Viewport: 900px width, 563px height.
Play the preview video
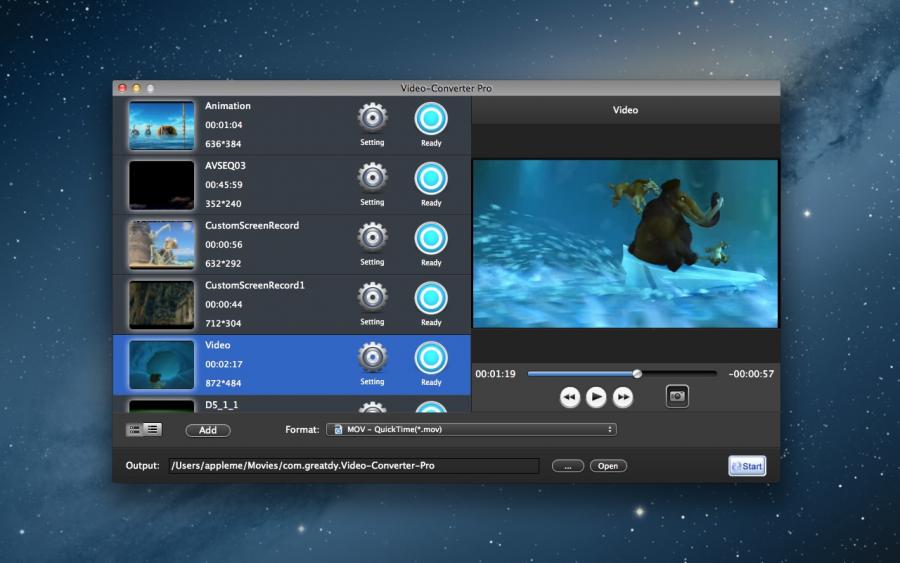pos(596,397)
